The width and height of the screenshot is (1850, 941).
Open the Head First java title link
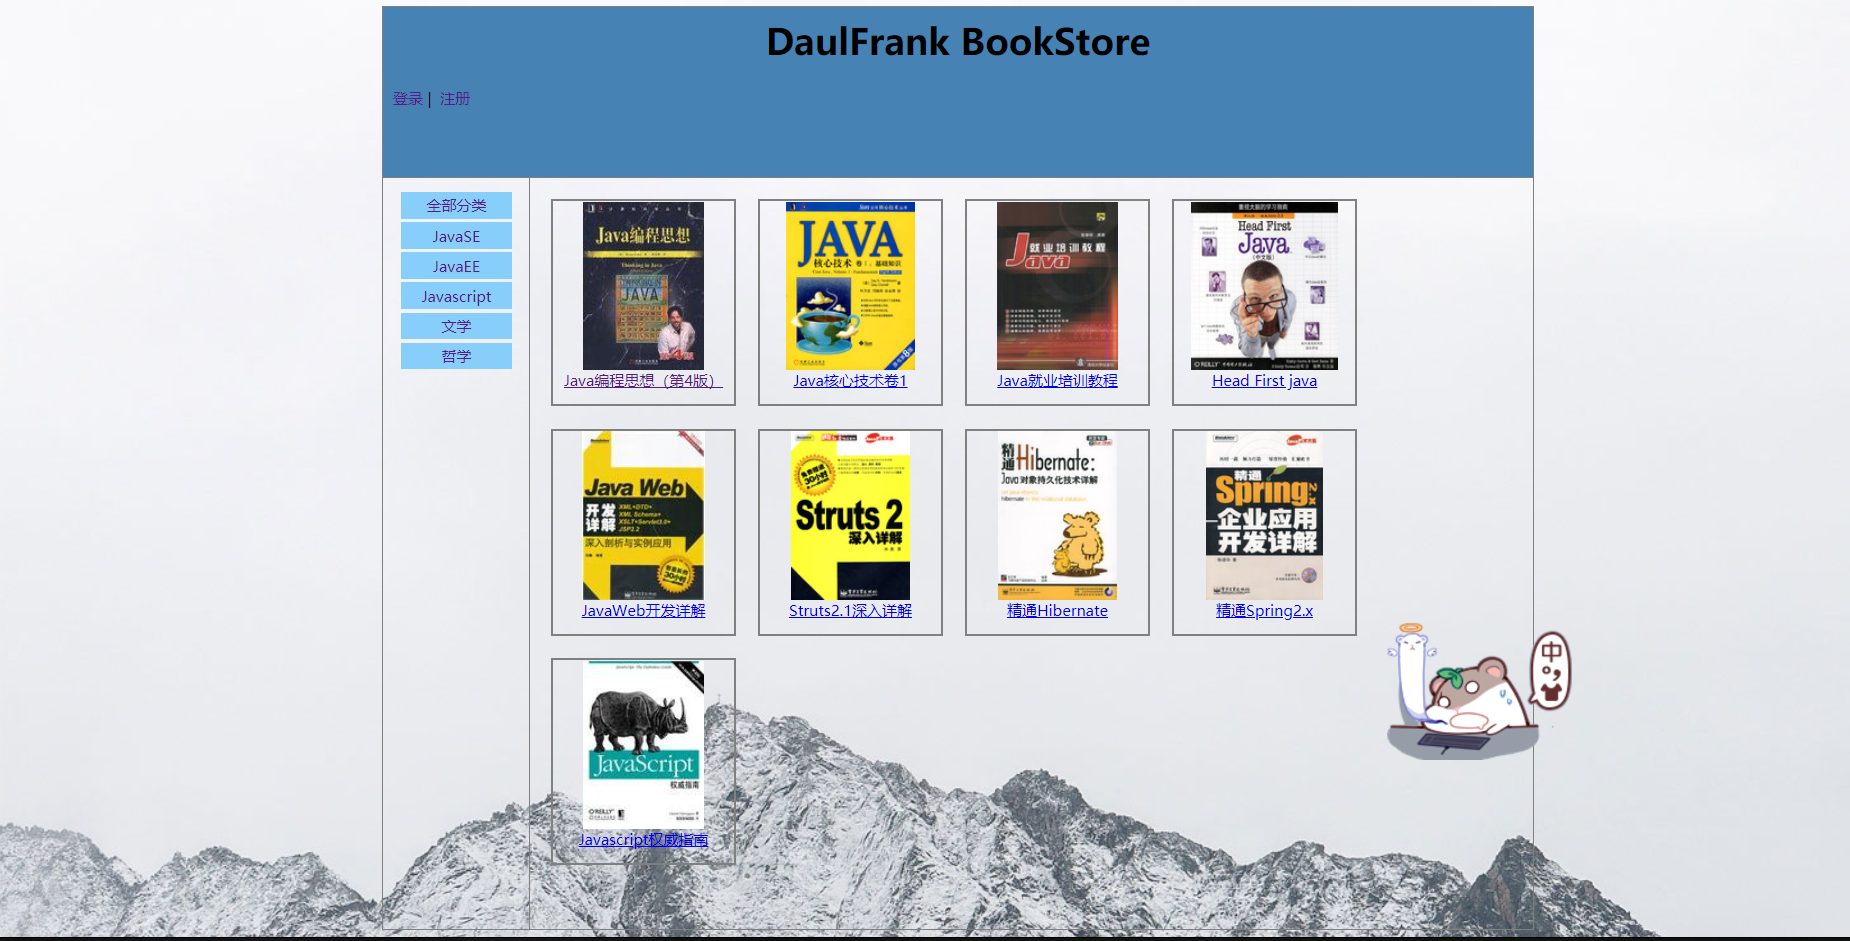tap(1264, 381)
